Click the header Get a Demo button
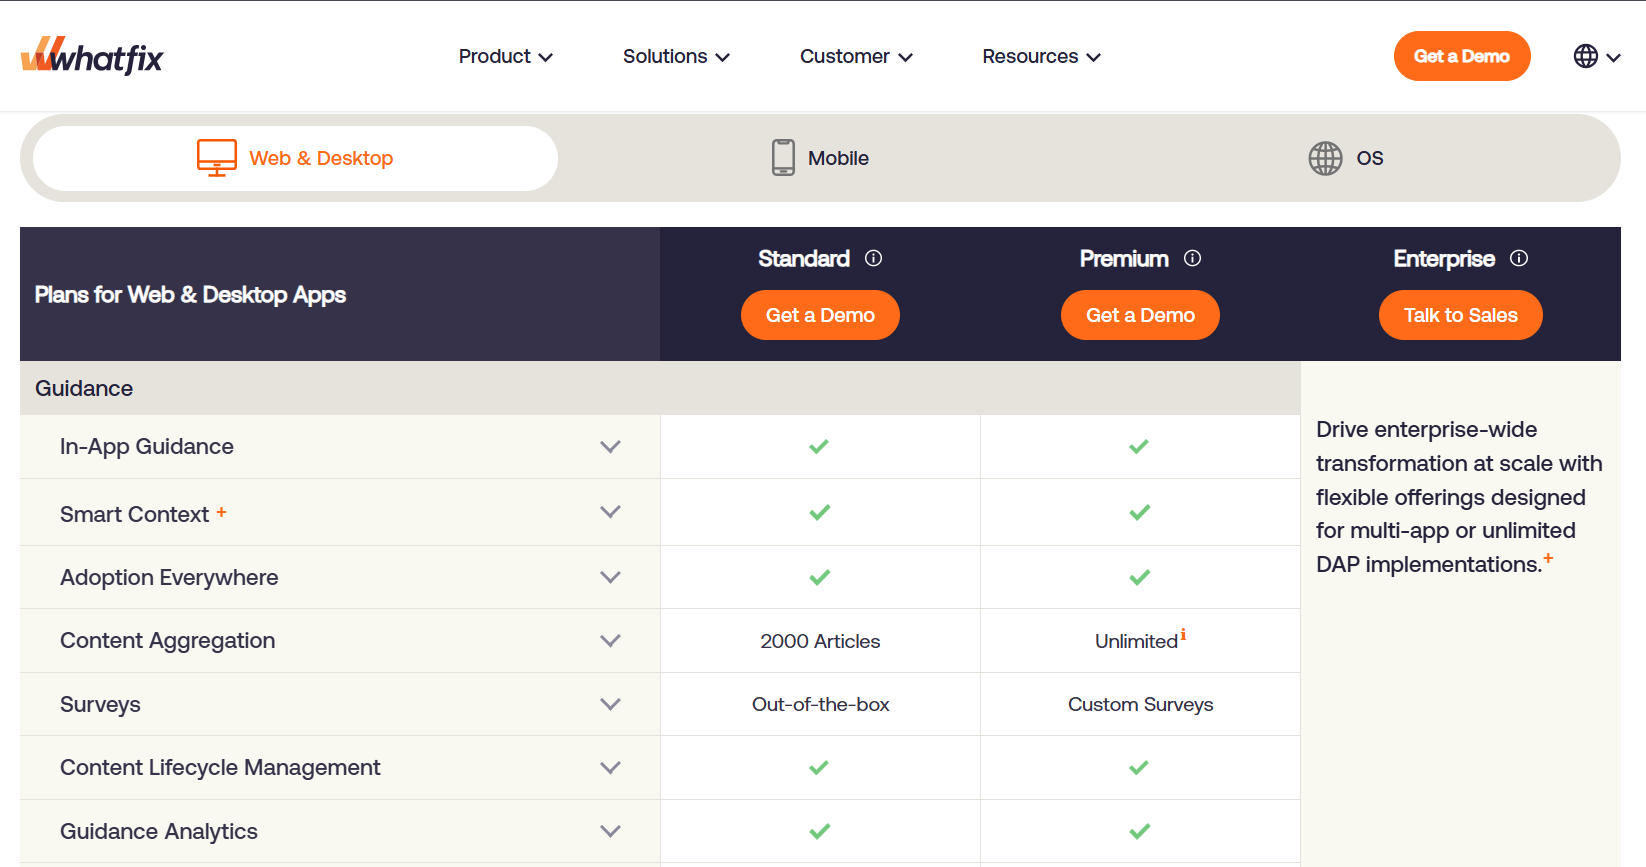1646x867 pixels. tap(1462, 56)
